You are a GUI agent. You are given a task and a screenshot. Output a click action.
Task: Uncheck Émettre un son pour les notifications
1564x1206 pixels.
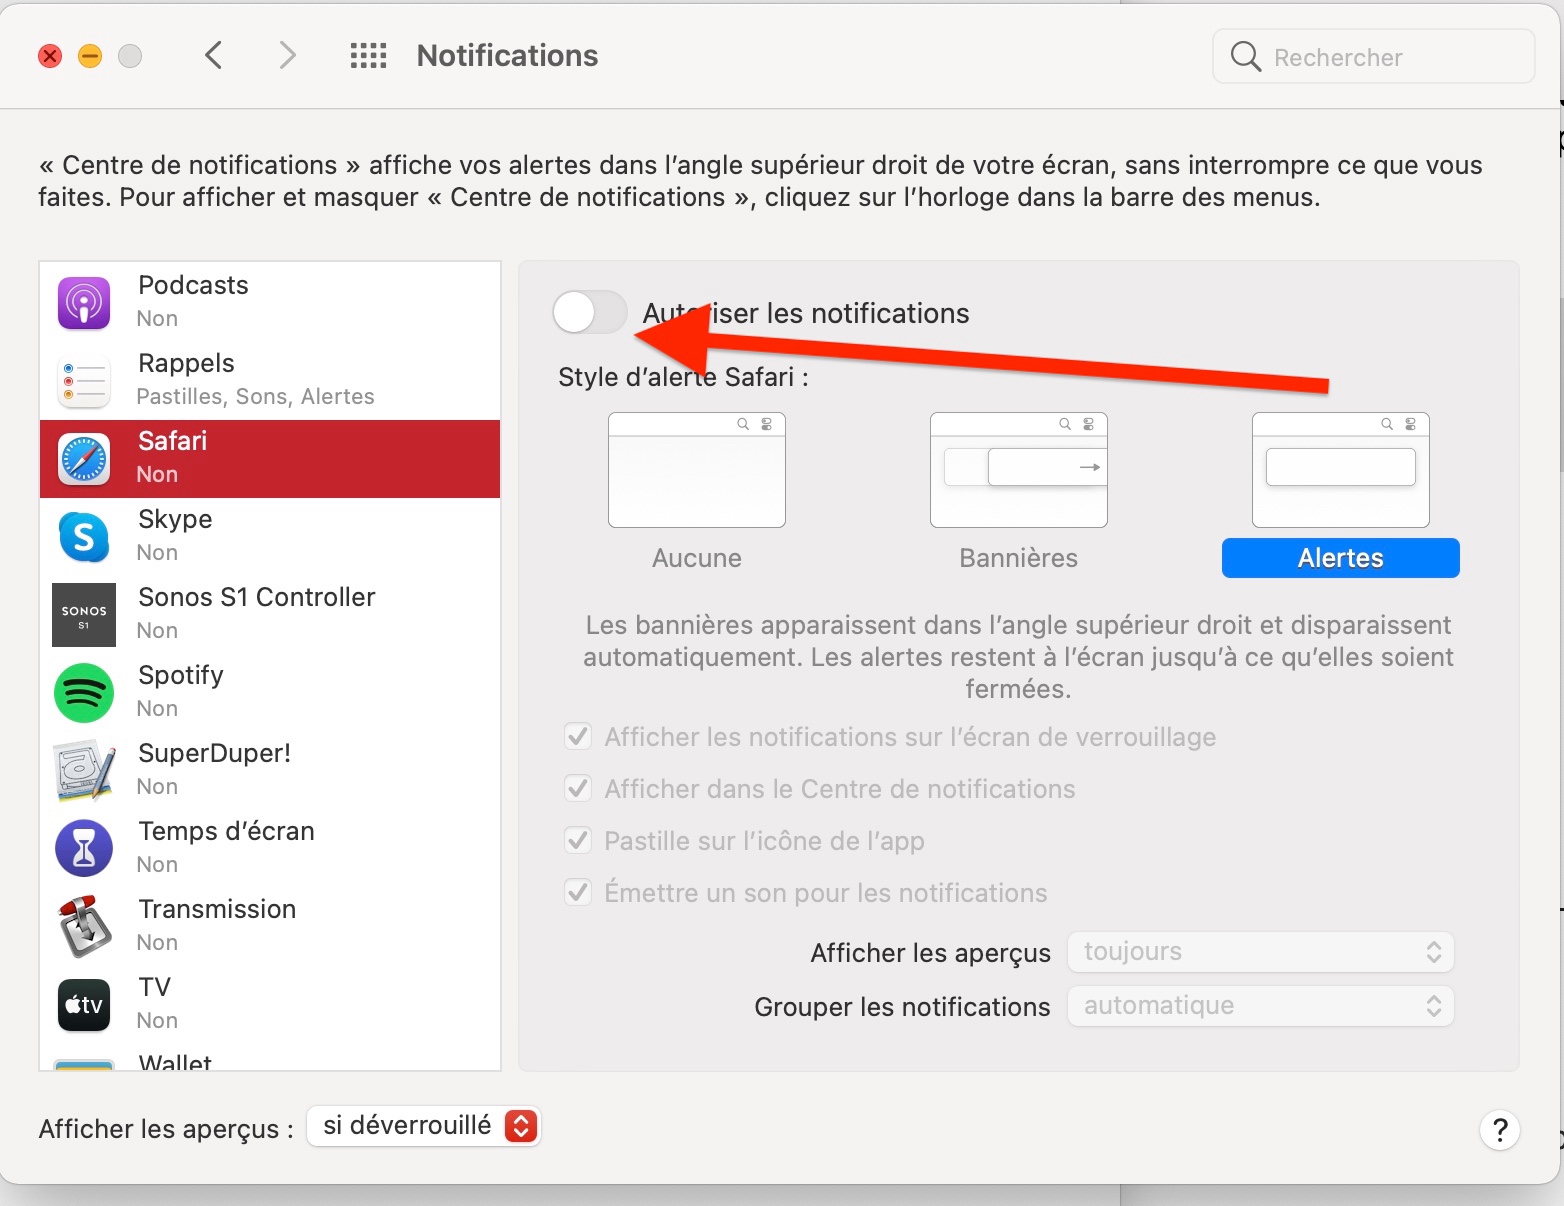[x=578, y=893]
